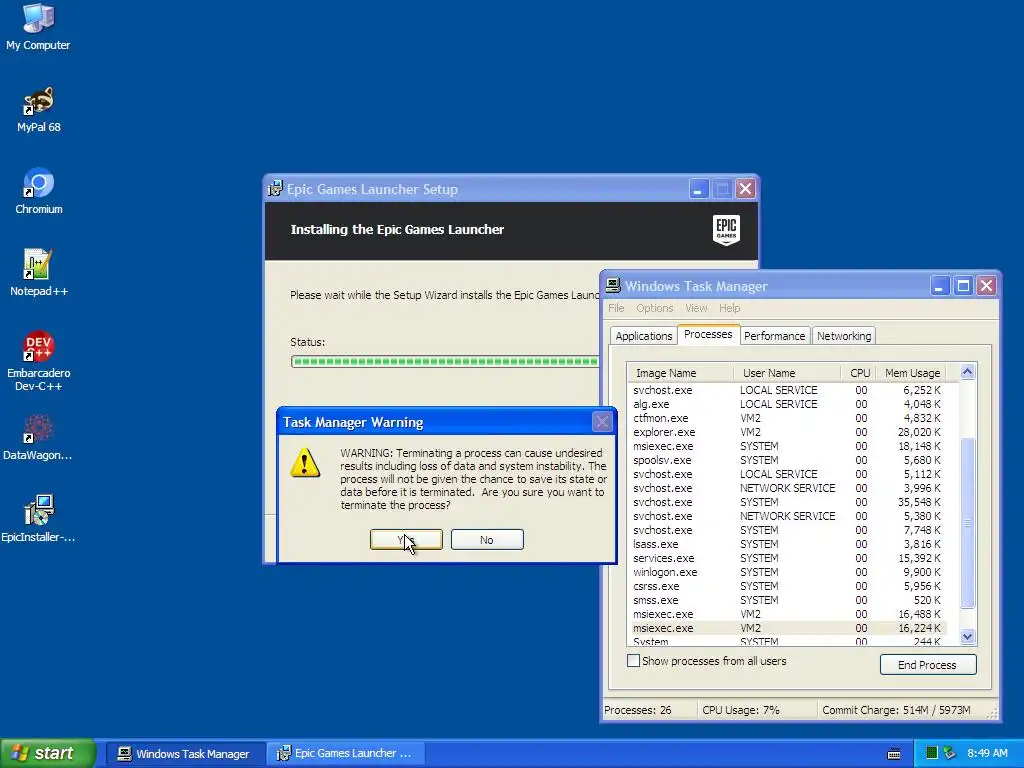Activate Windows Task Manager taskbar button
Image resolution: width=1024 pixels, height=768 pixels.
point(185,754)
